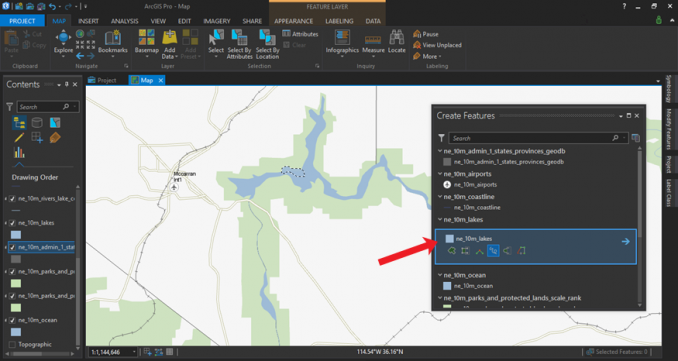Image resolution: width=678 pixels, height=361 pixels.
Task: Go to previous extent arrow
Action: tap(80, 56)
